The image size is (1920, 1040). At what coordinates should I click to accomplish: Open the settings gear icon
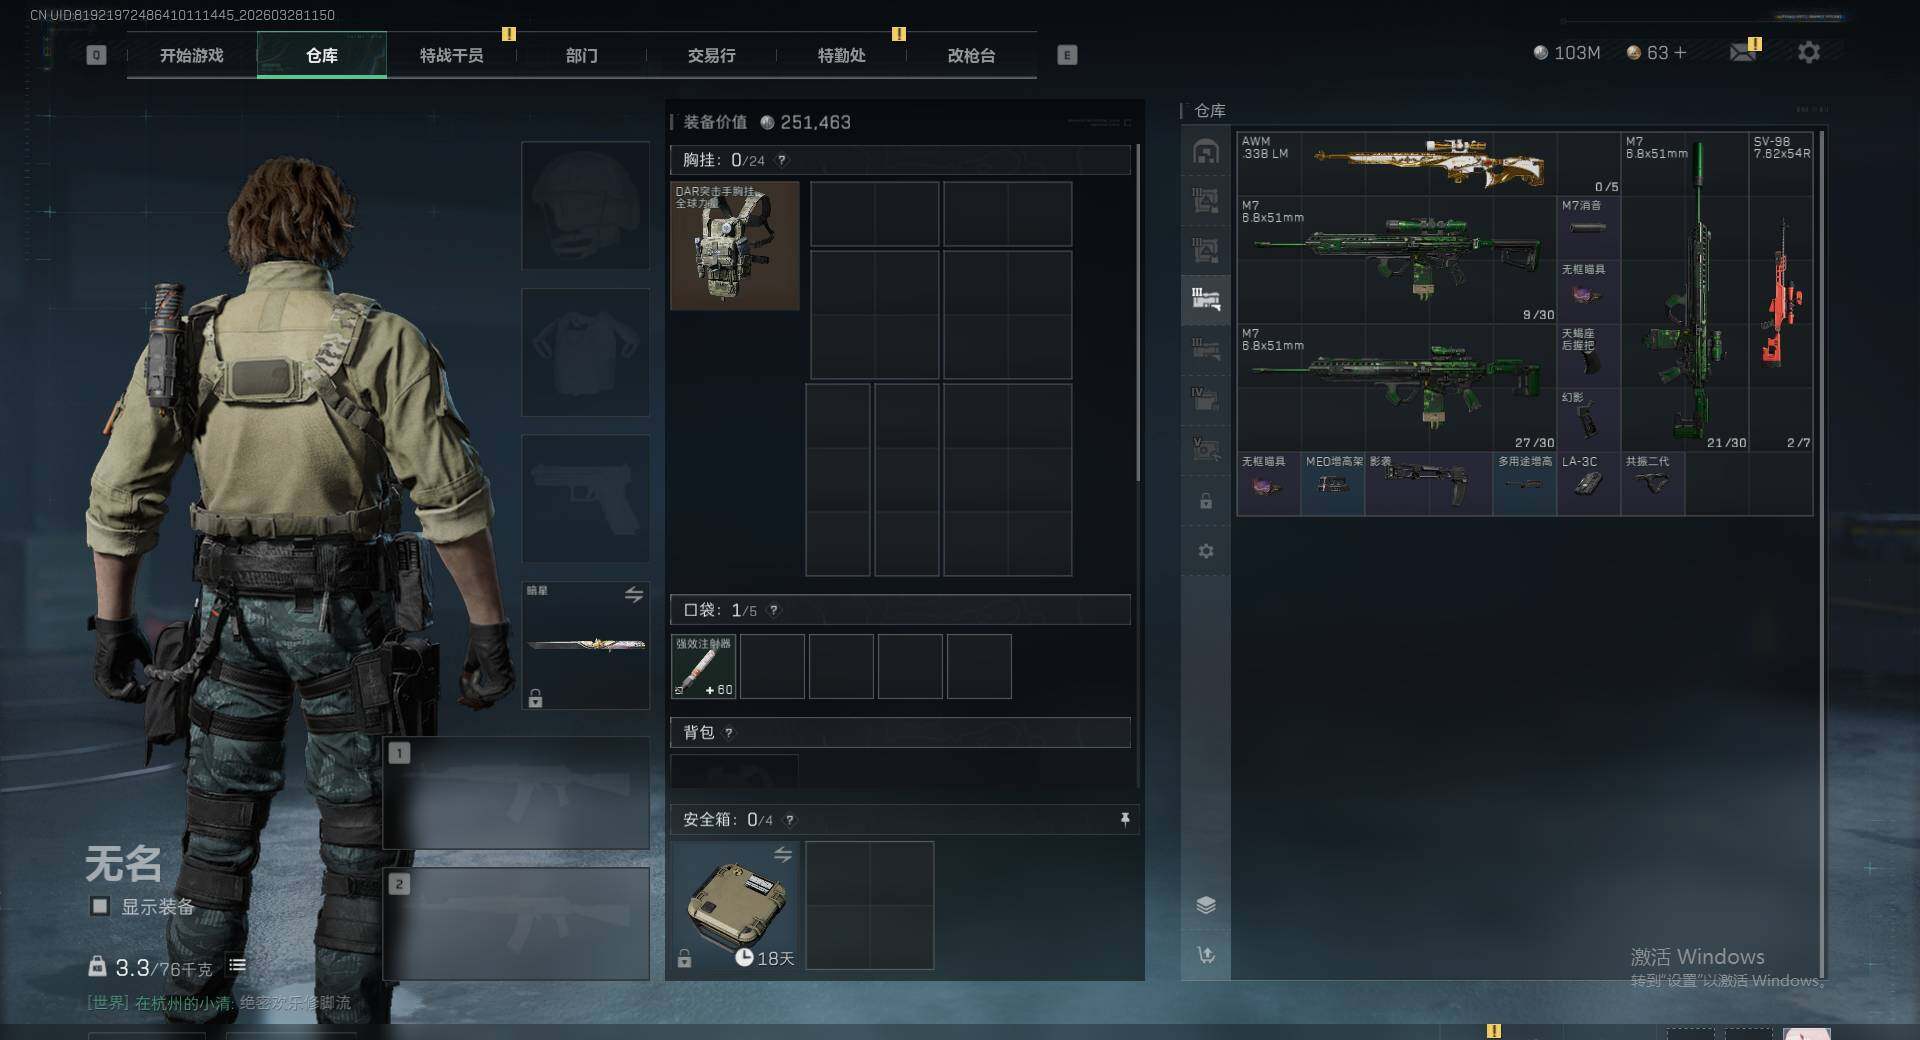[1809, 52]
